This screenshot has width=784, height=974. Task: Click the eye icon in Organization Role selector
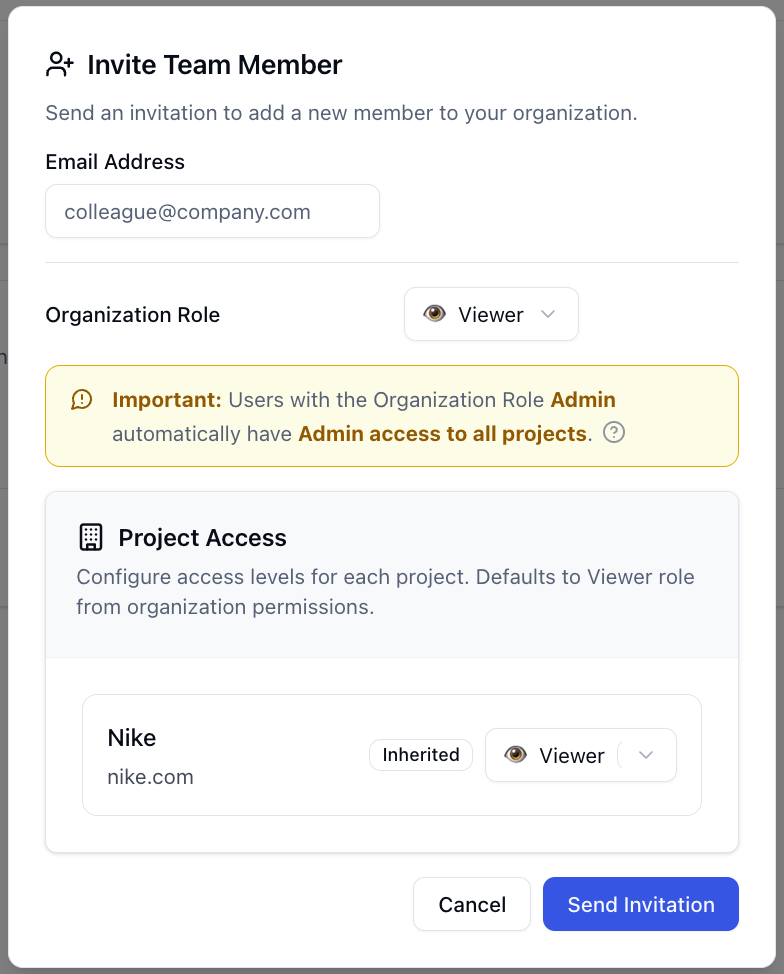coord(434,315)
